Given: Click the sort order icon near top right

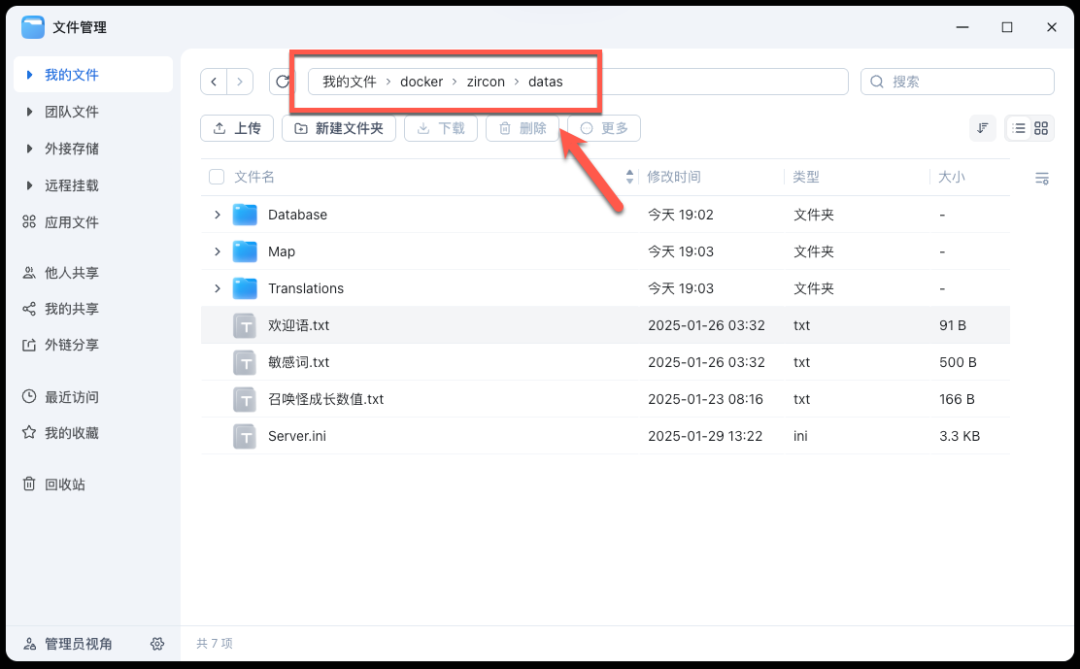Looking at the screenshot, I should (x=982, y=128).
